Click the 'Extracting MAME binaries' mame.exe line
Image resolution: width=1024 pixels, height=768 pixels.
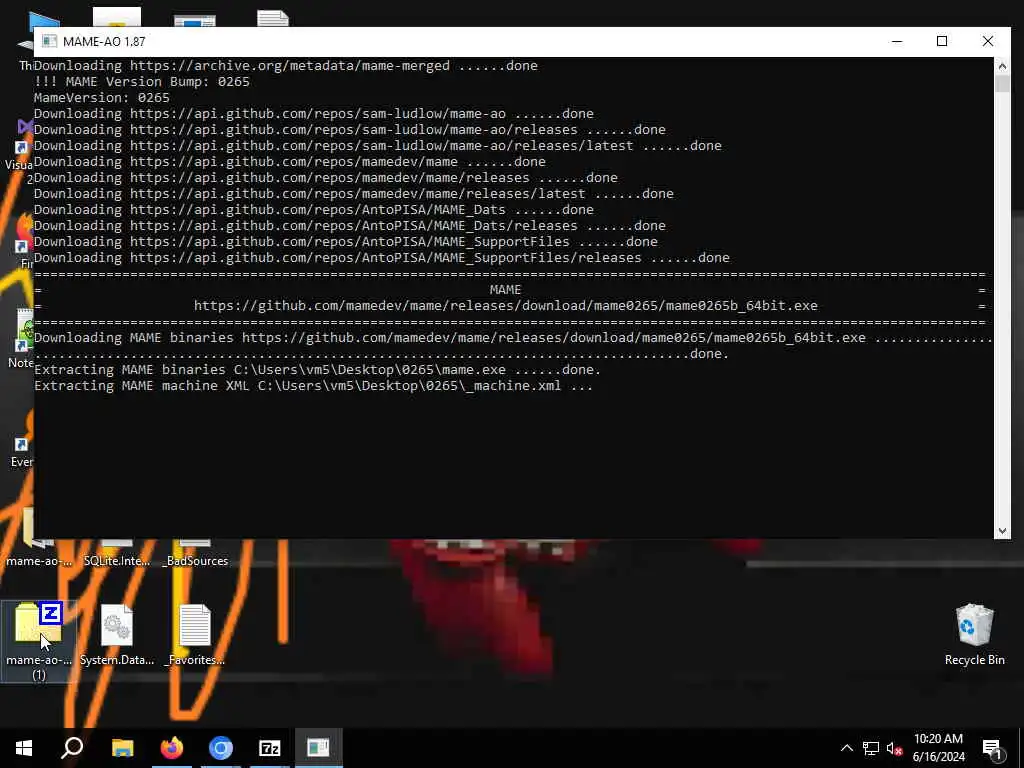click(x=317, y=370)
